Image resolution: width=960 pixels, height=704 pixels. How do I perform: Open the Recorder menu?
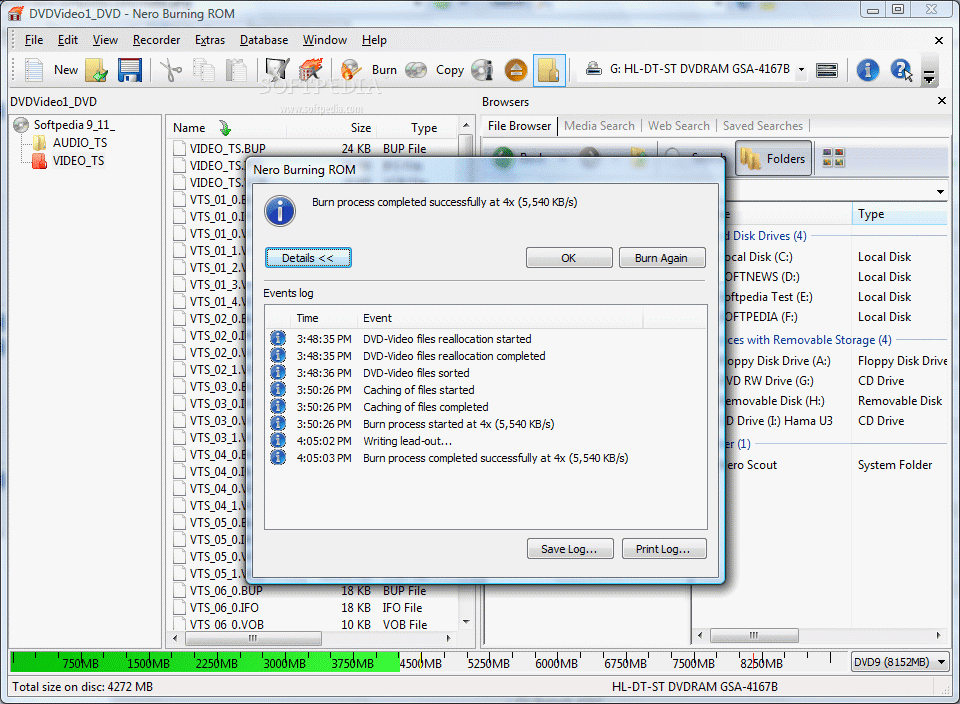click(x=156, y=40)
